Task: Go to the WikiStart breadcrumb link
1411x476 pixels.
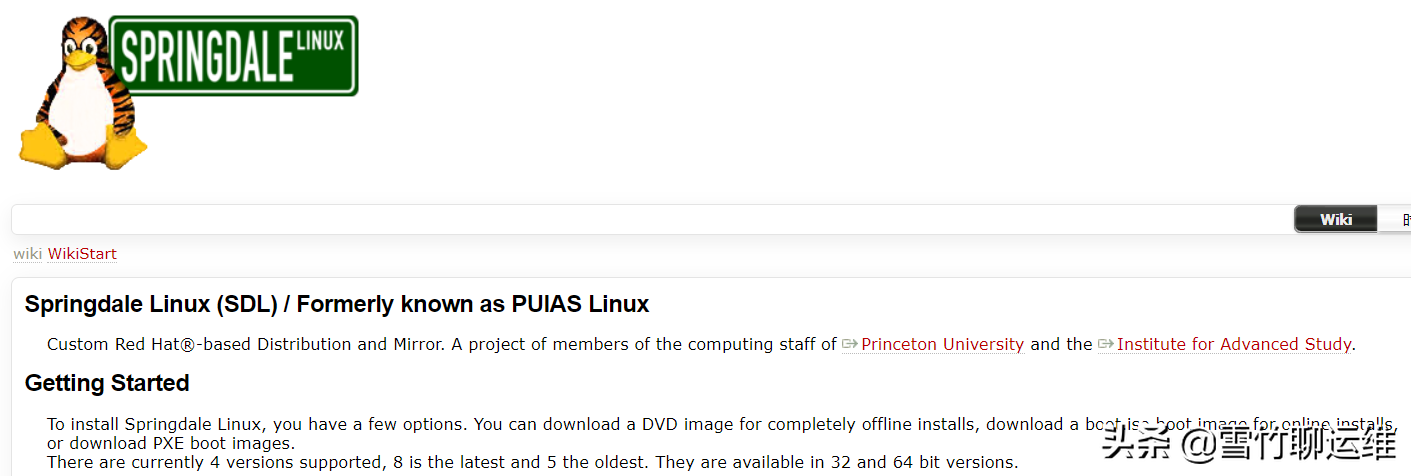Action: (x=82, y=254)
